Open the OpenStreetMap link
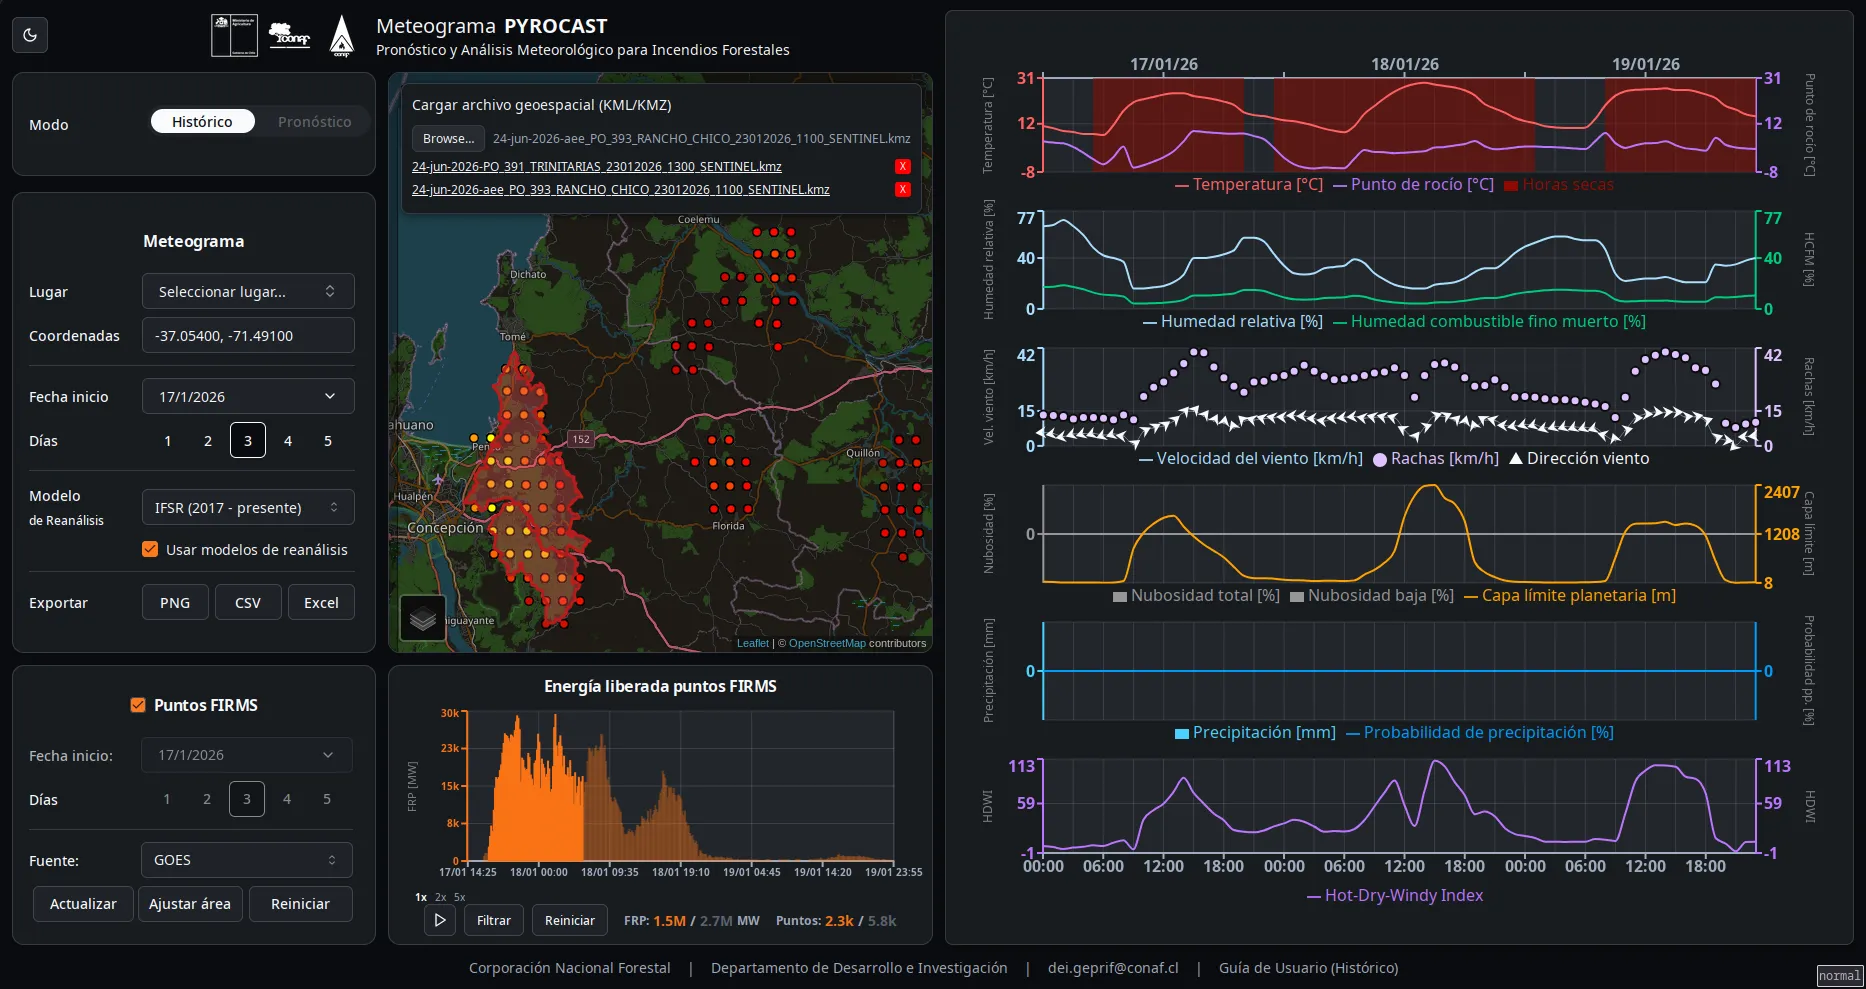This screenshot has width=1866, height=989. (827, 643)
